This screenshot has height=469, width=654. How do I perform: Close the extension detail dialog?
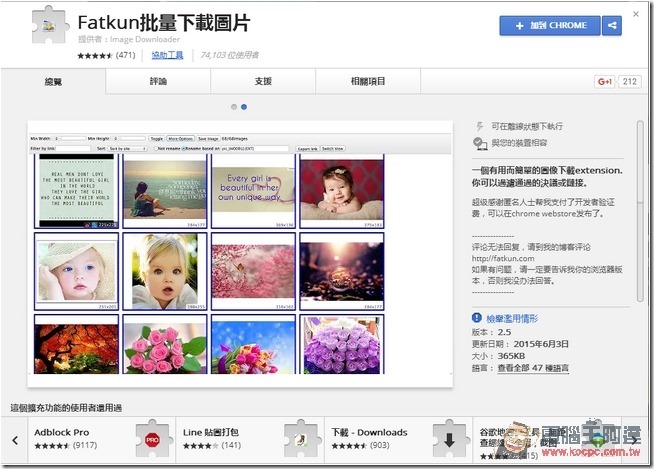[x=636, y=14]
